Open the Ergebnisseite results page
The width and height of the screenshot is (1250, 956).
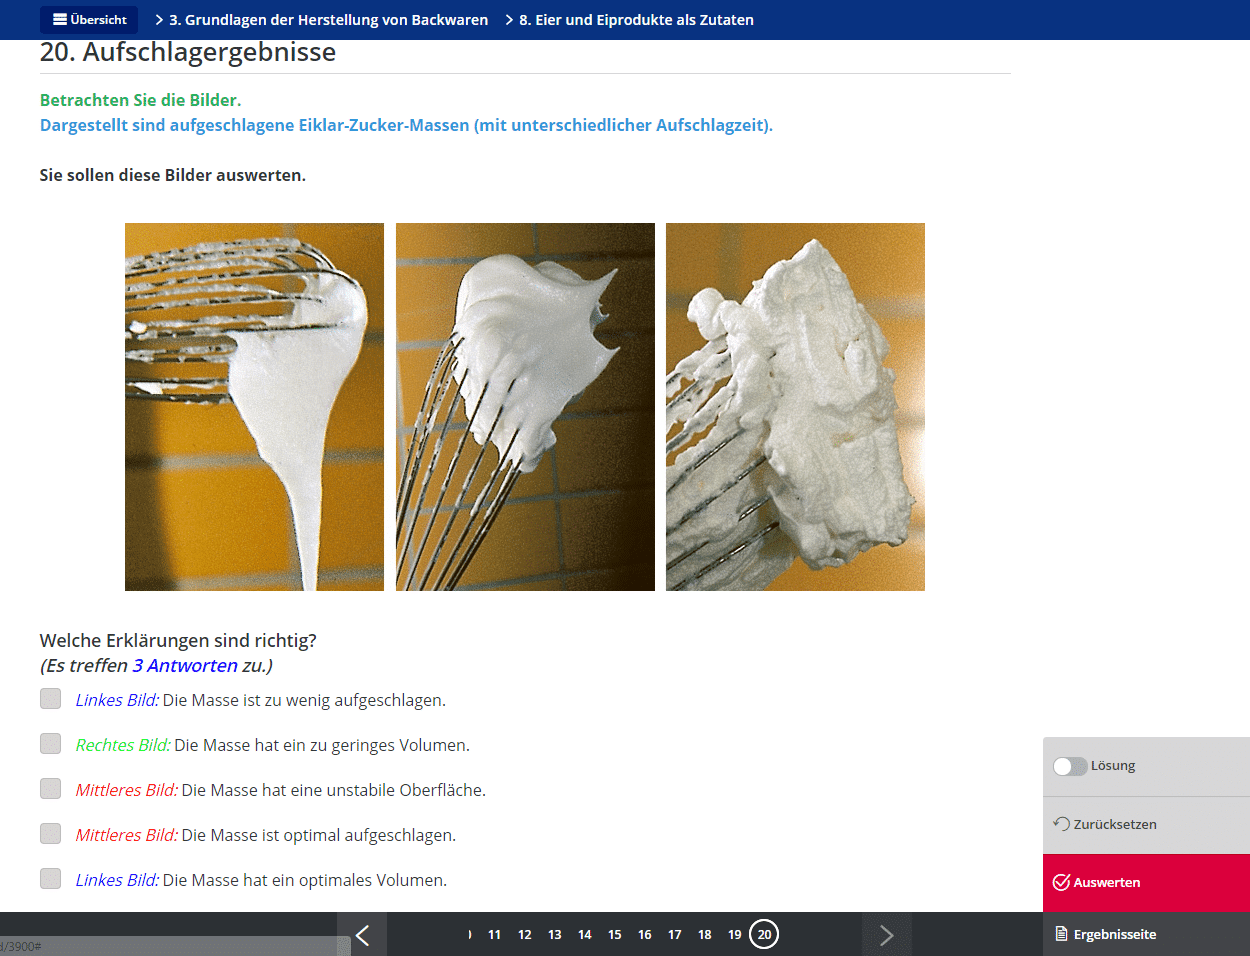coord(1105,934)
